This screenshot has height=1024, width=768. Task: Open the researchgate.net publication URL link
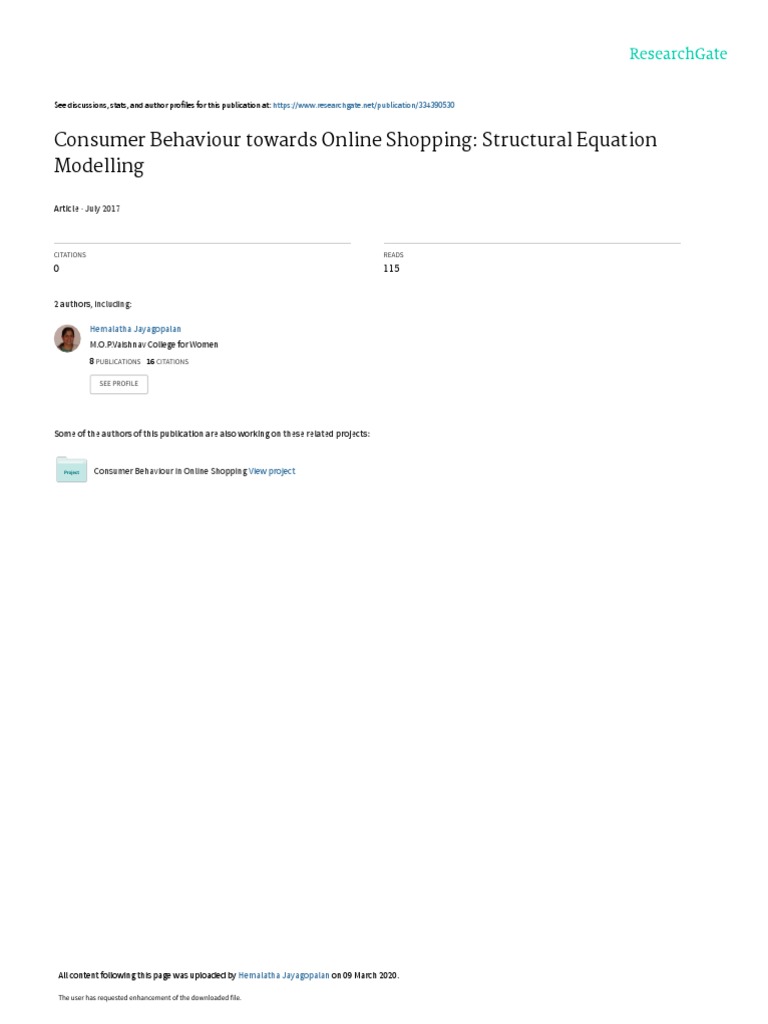363,105
